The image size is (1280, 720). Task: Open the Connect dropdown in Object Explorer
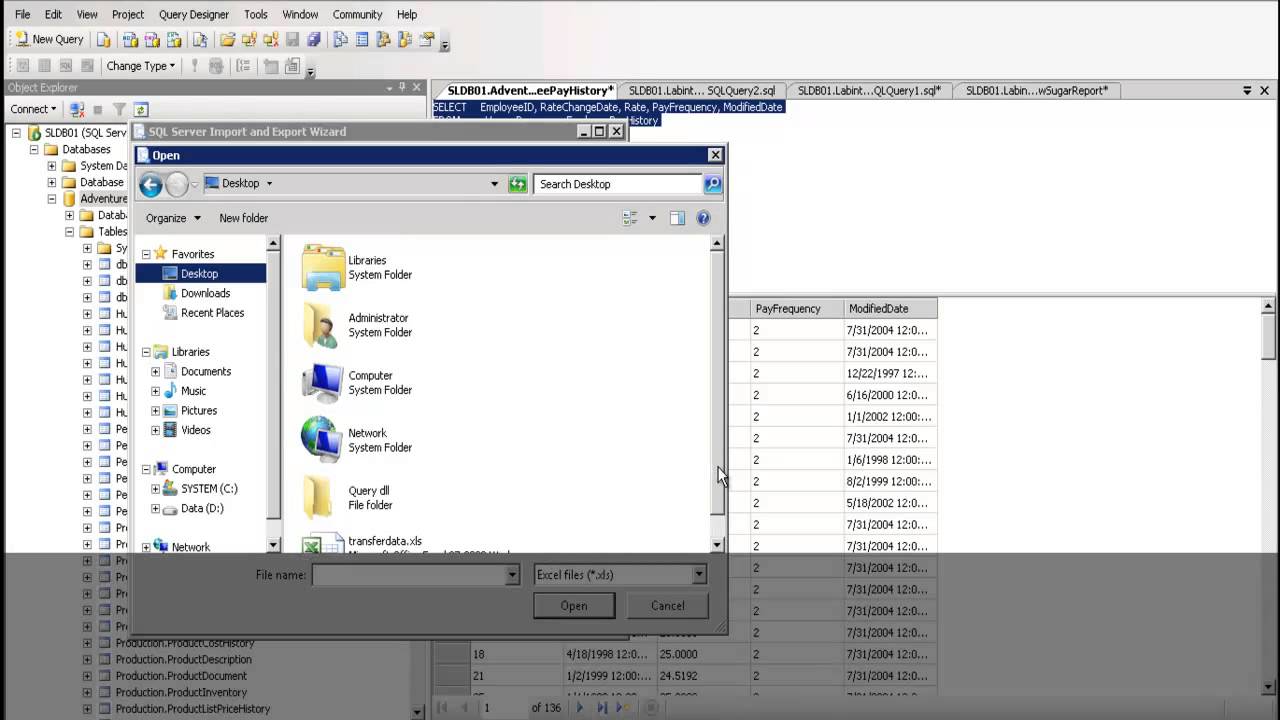(33, 109)
